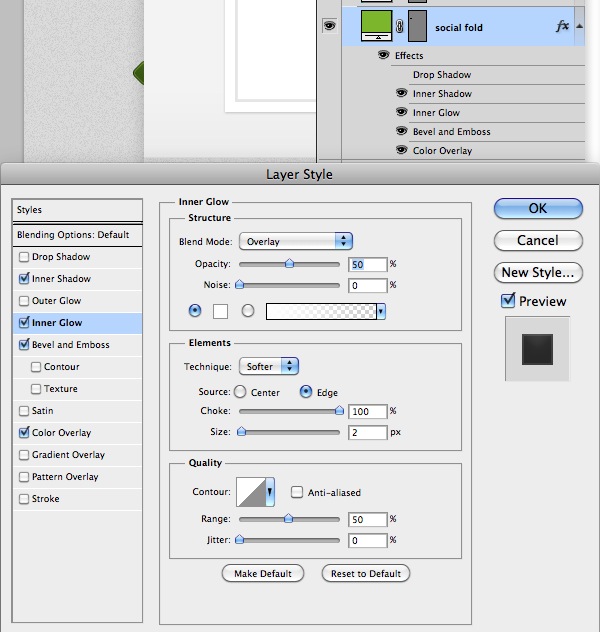
Task: Toggle visibility of all Effects
Action: click(x=384, y=54)
